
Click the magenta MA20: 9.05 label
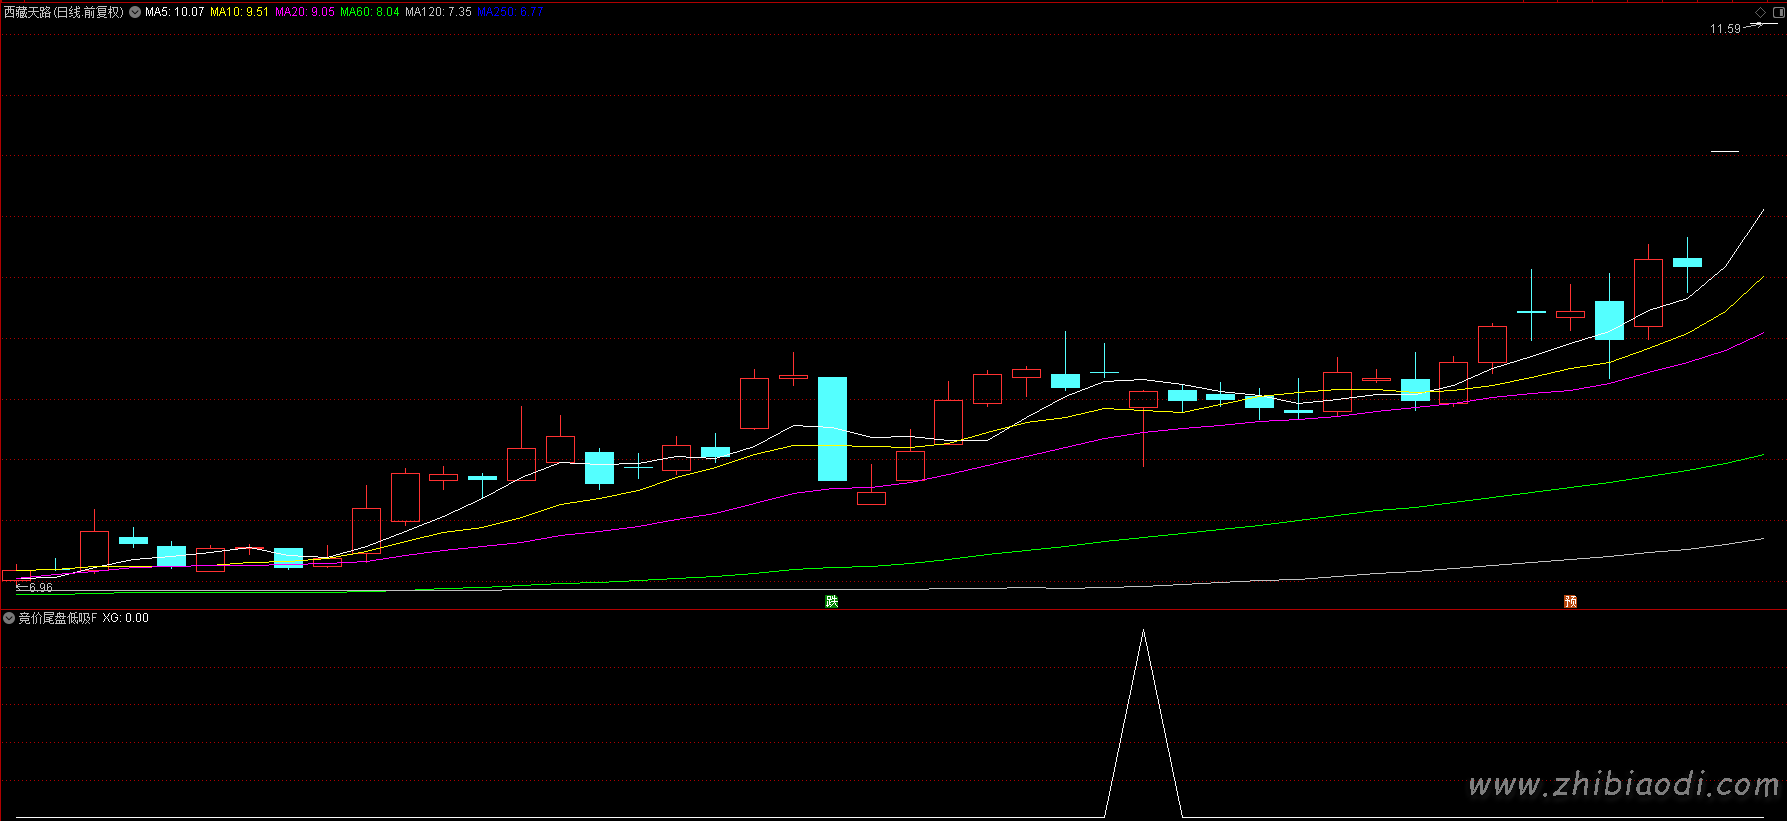pos(305,12)
